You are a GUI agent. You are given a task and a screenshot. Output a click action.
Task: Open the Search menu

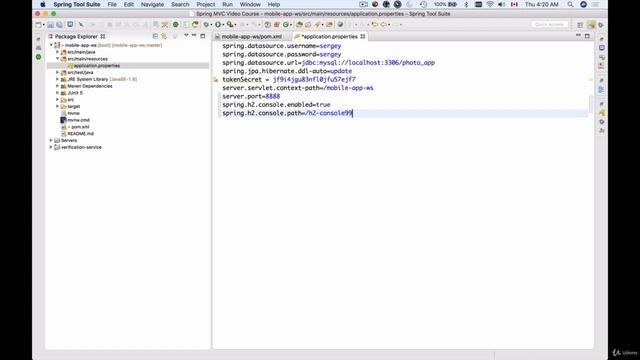pyautogui.click(x=180, y=4)
